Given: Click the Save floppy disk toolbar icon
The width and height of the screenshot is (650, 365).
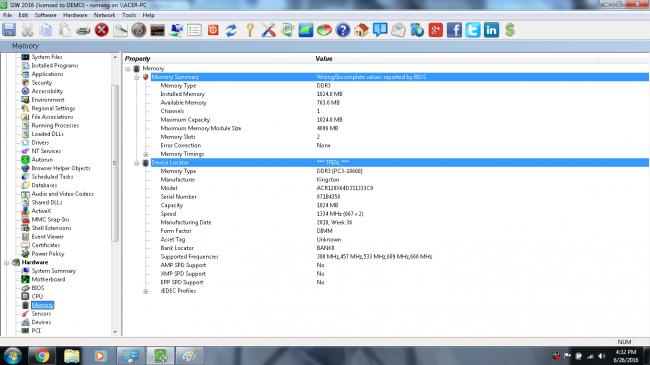Looking at the screenshot, I should 9,30.
